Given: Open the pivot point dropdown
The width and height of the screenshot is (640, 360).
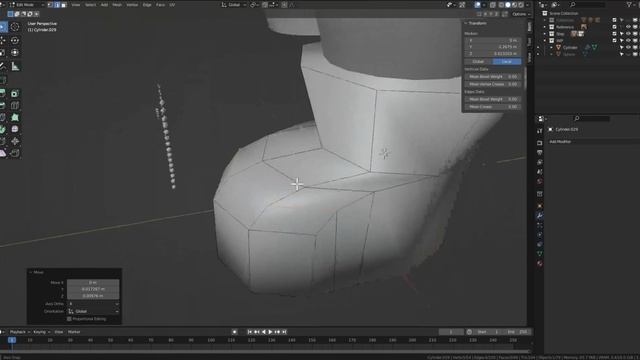Looking at the screenshot, I should tap(253, 5).
